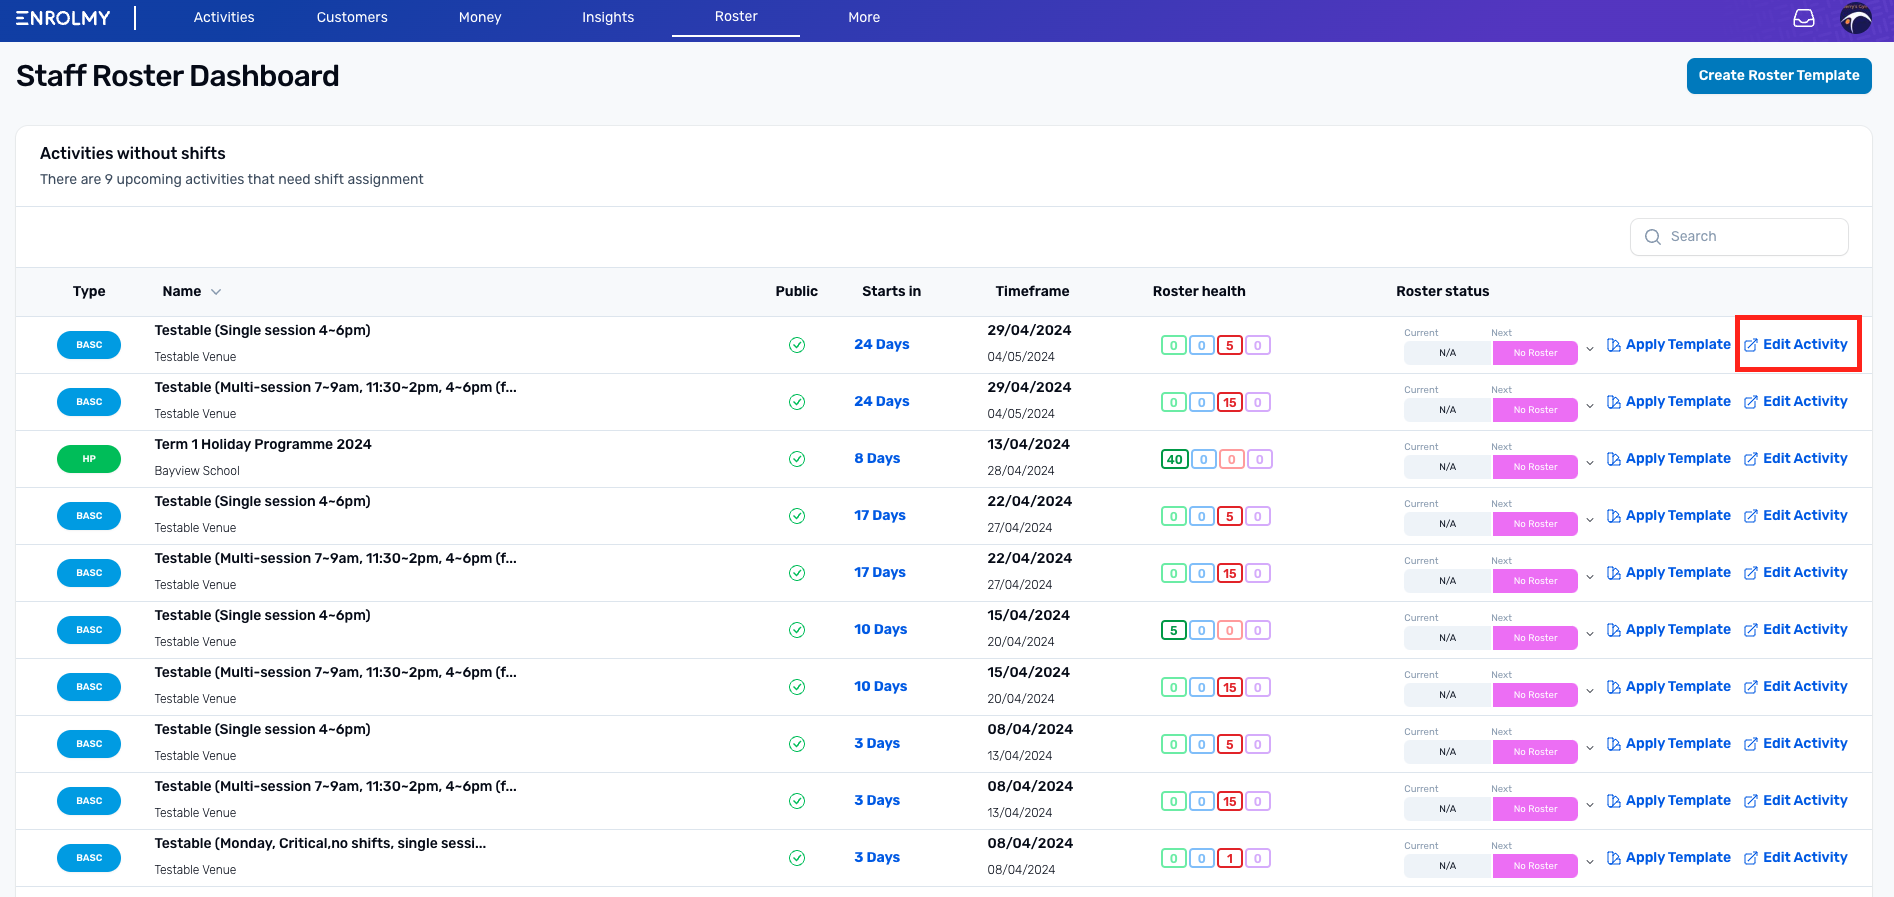Image resolution: width=1894 pixels, height=897 pixels.
Task: Expand roster status chevron of Single session 29/04/2024
Action: pos(1590,349)
